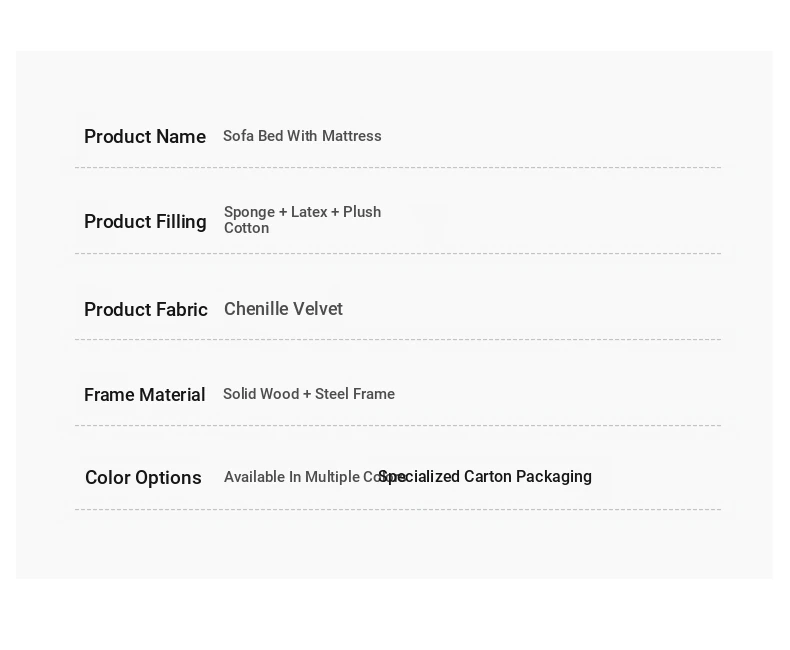Click the word Cotton in filling value
The height and width of the screenshot is (650, 790).
coord(246,228)
